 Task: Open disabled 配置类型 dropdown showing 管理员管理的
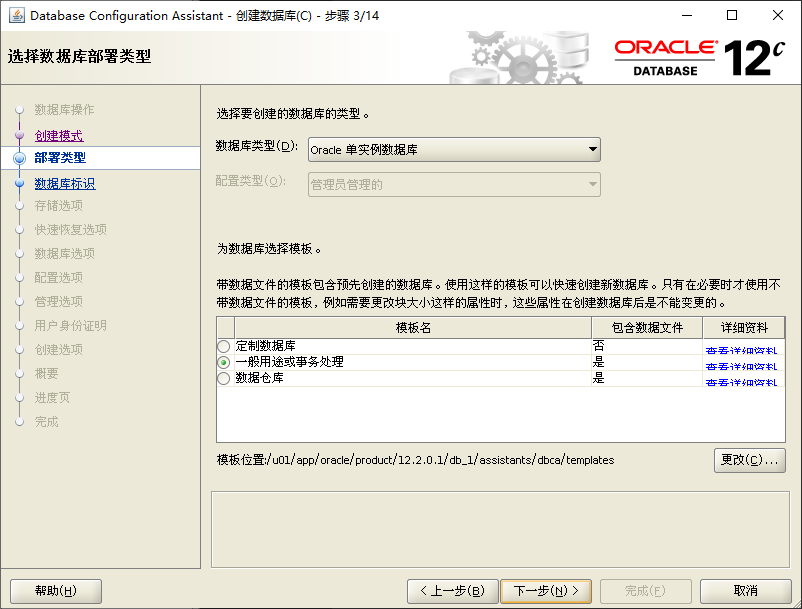click(x=454, y=185)
